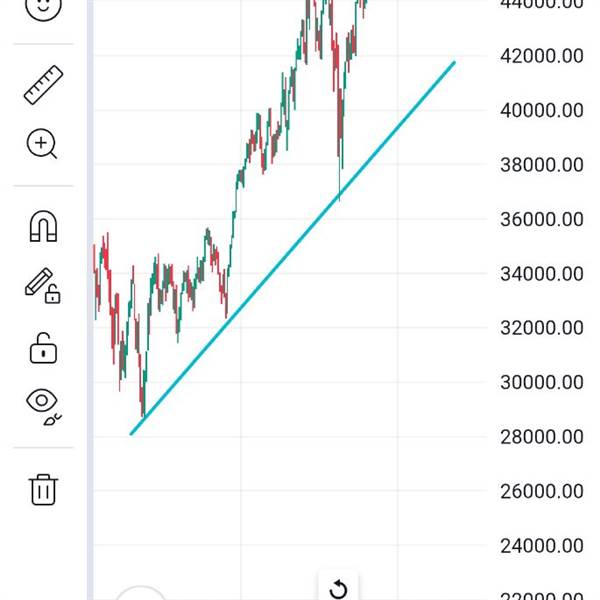Click the 36000.00 price label
The height and width of the screenshot is (600, 600).
(x=541, y=219)
